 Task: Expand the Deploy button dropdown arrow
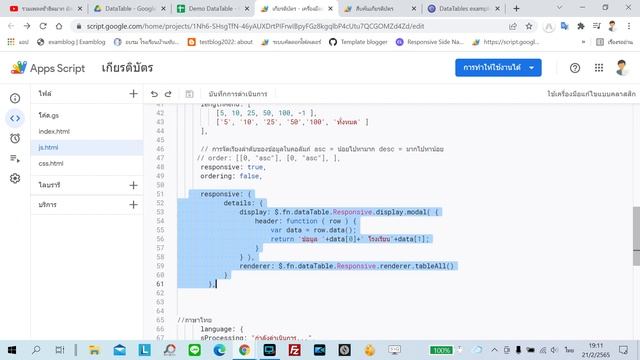[531, 68]
